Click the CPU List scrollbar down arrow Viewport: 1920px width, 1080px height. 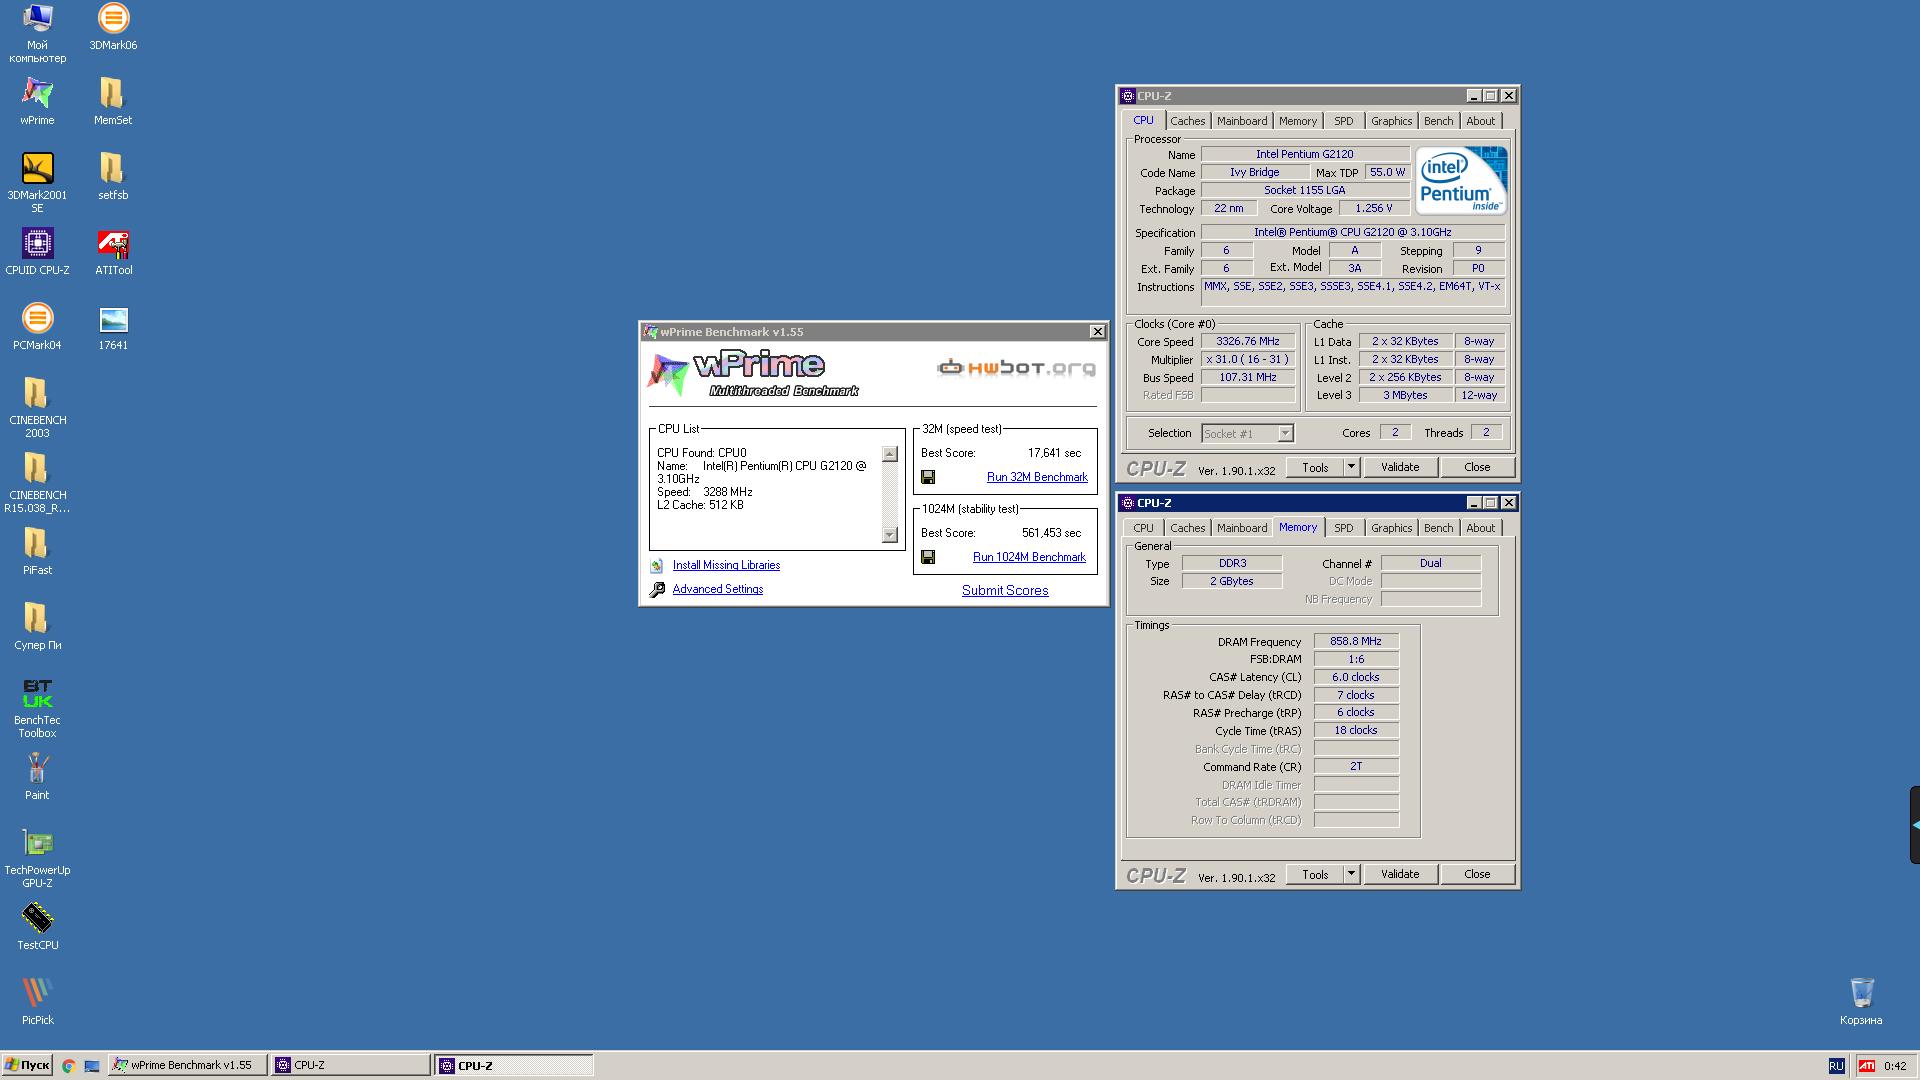click(x=890, y=535)
